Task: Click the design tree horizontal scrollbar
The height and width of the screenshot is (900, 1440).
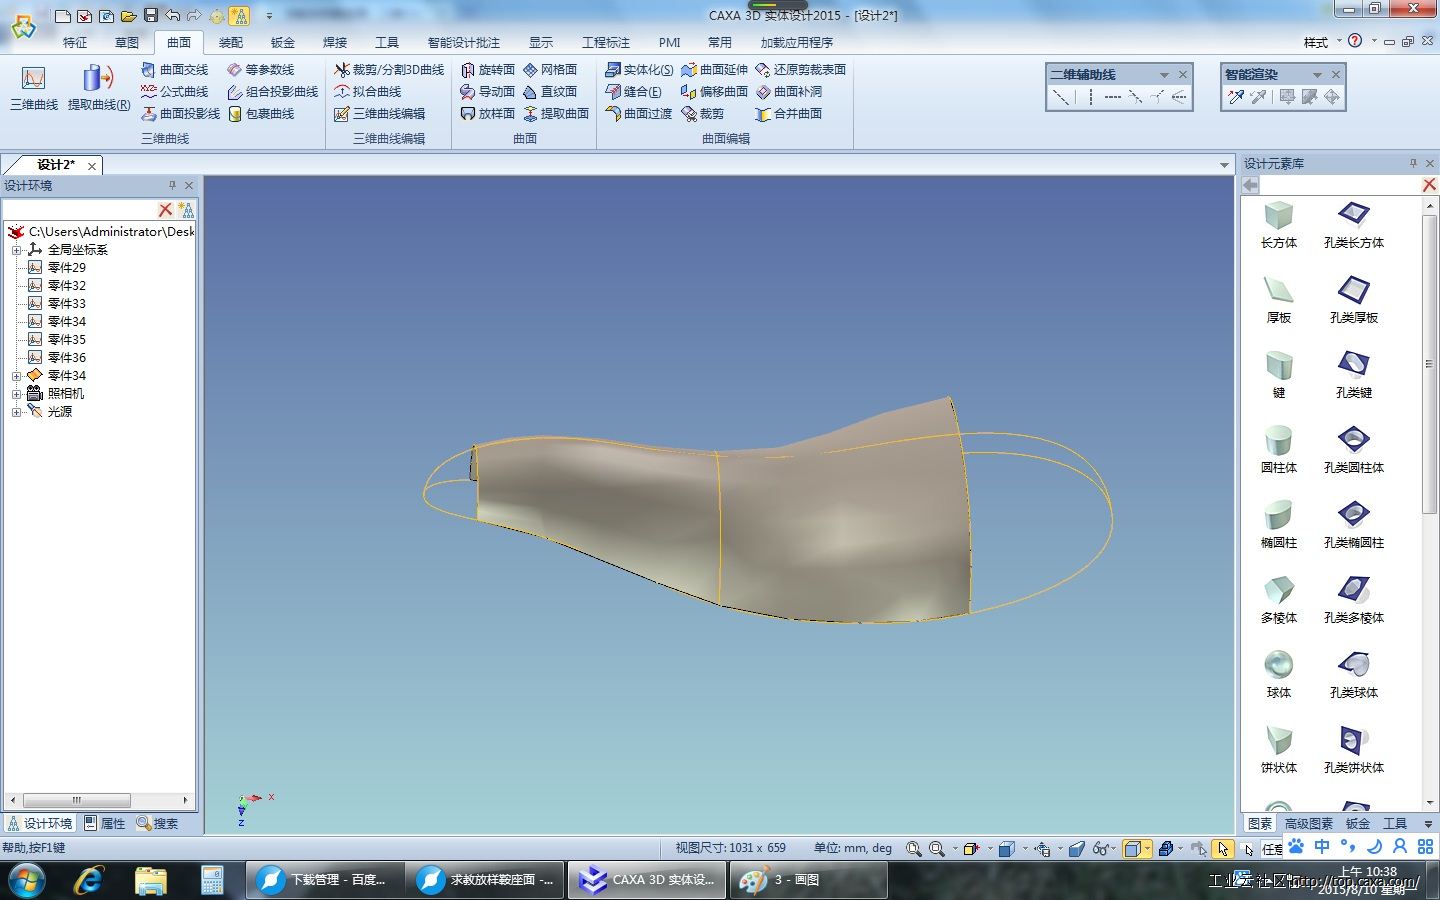Action: [x=77, y=801]
